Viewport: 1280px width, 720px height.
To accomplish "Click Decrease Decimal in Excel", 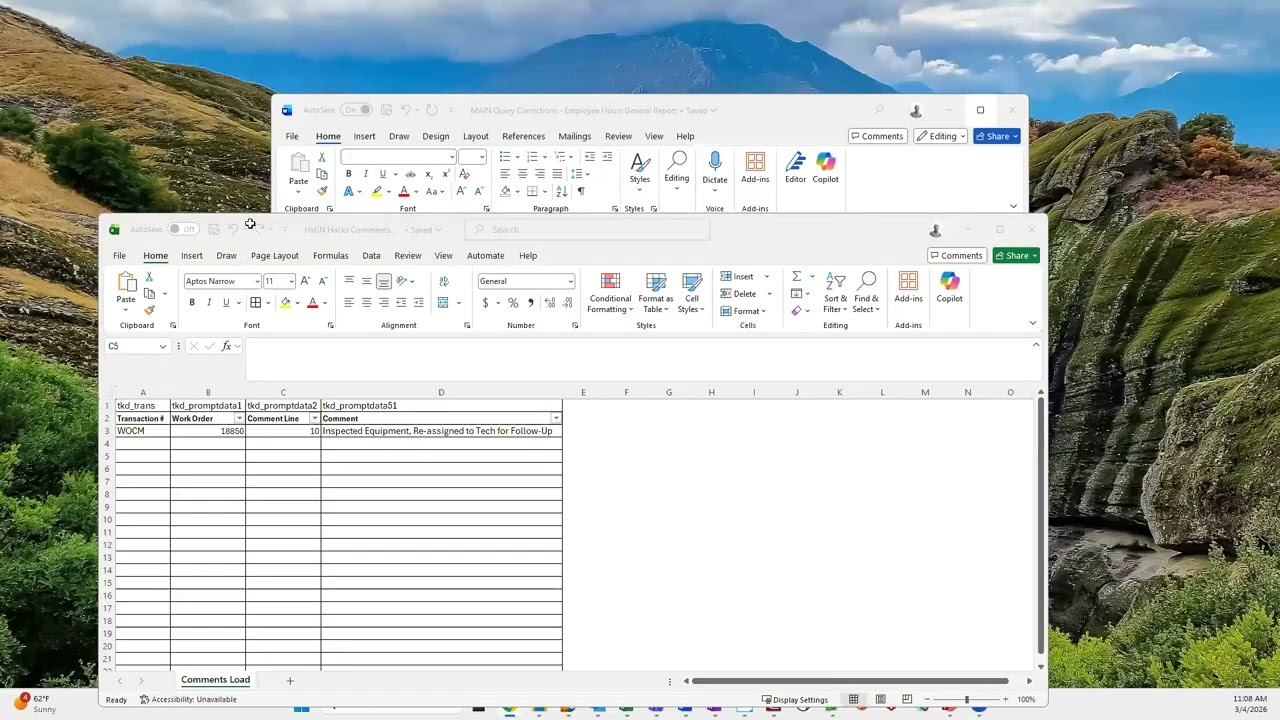I will [x=566, y=302].
